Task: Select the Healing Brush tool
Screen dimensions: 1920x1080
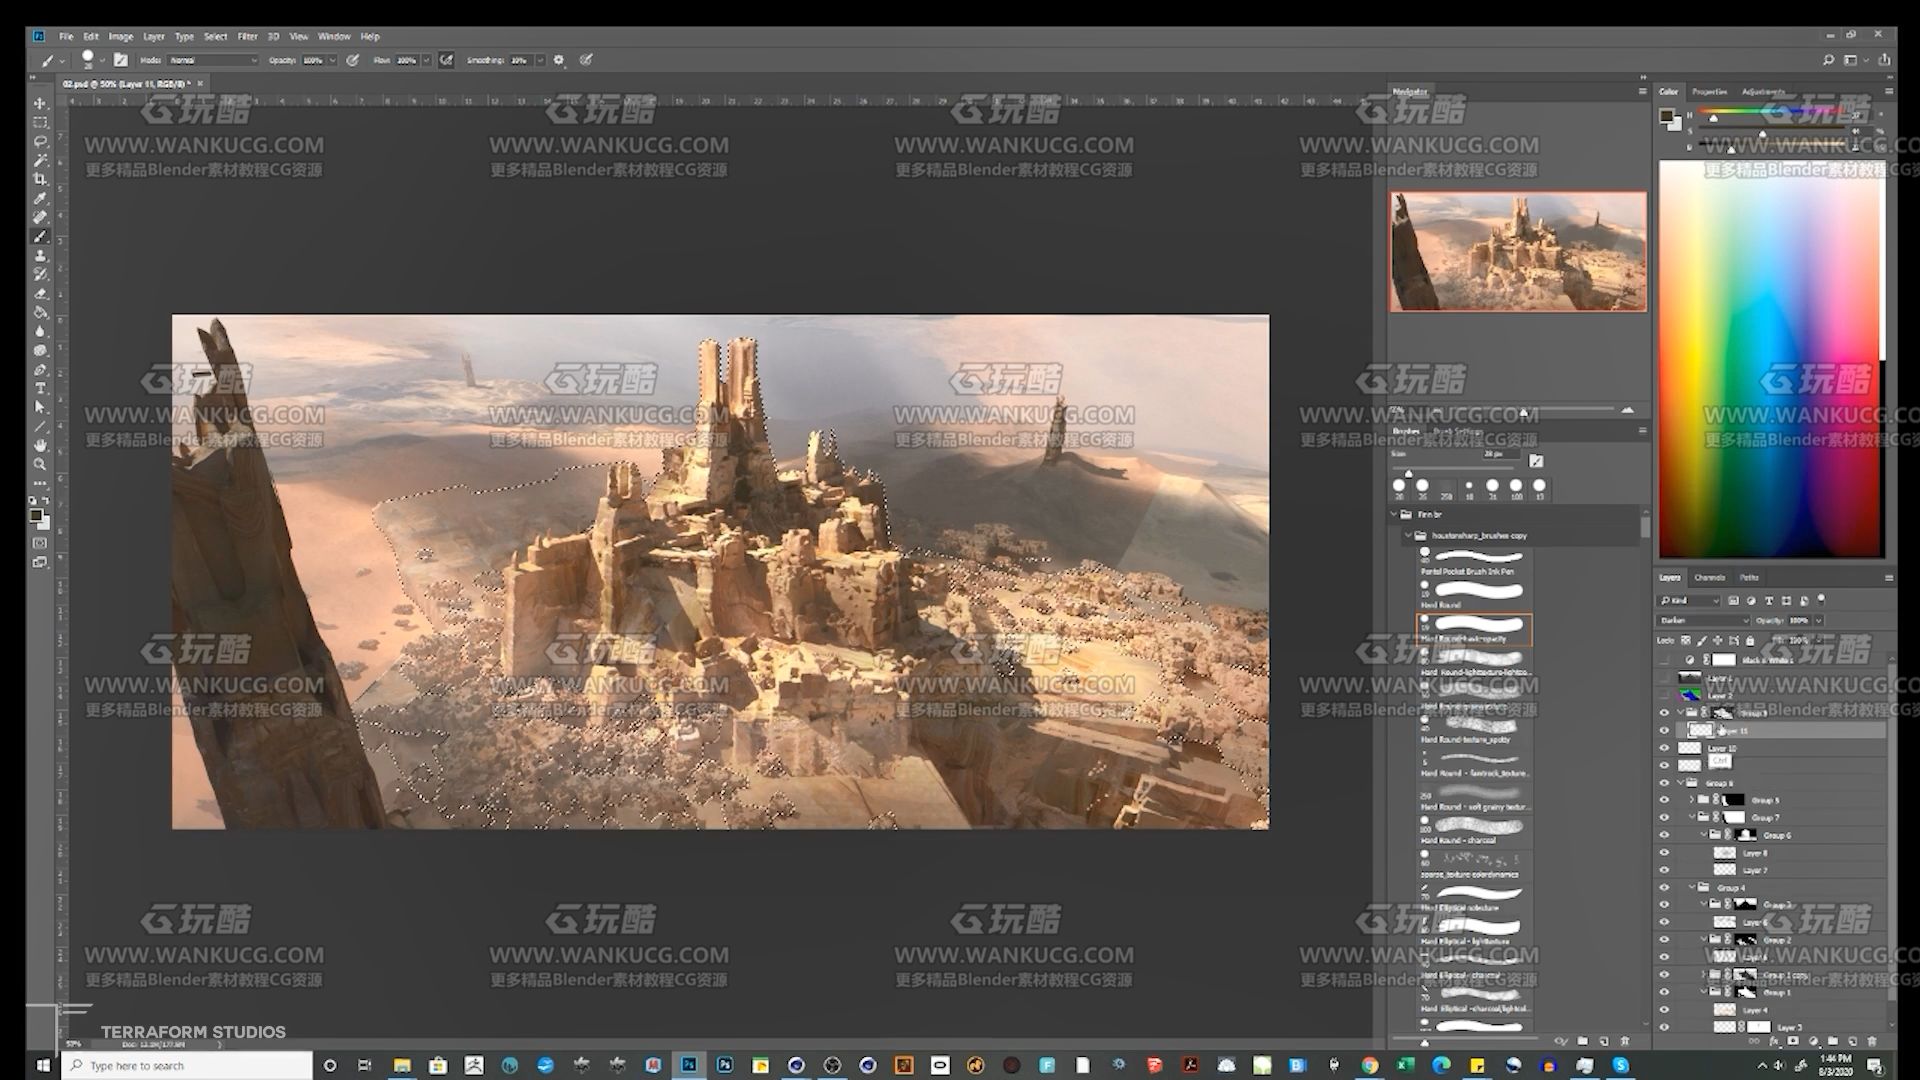Action: coord(40,217)
